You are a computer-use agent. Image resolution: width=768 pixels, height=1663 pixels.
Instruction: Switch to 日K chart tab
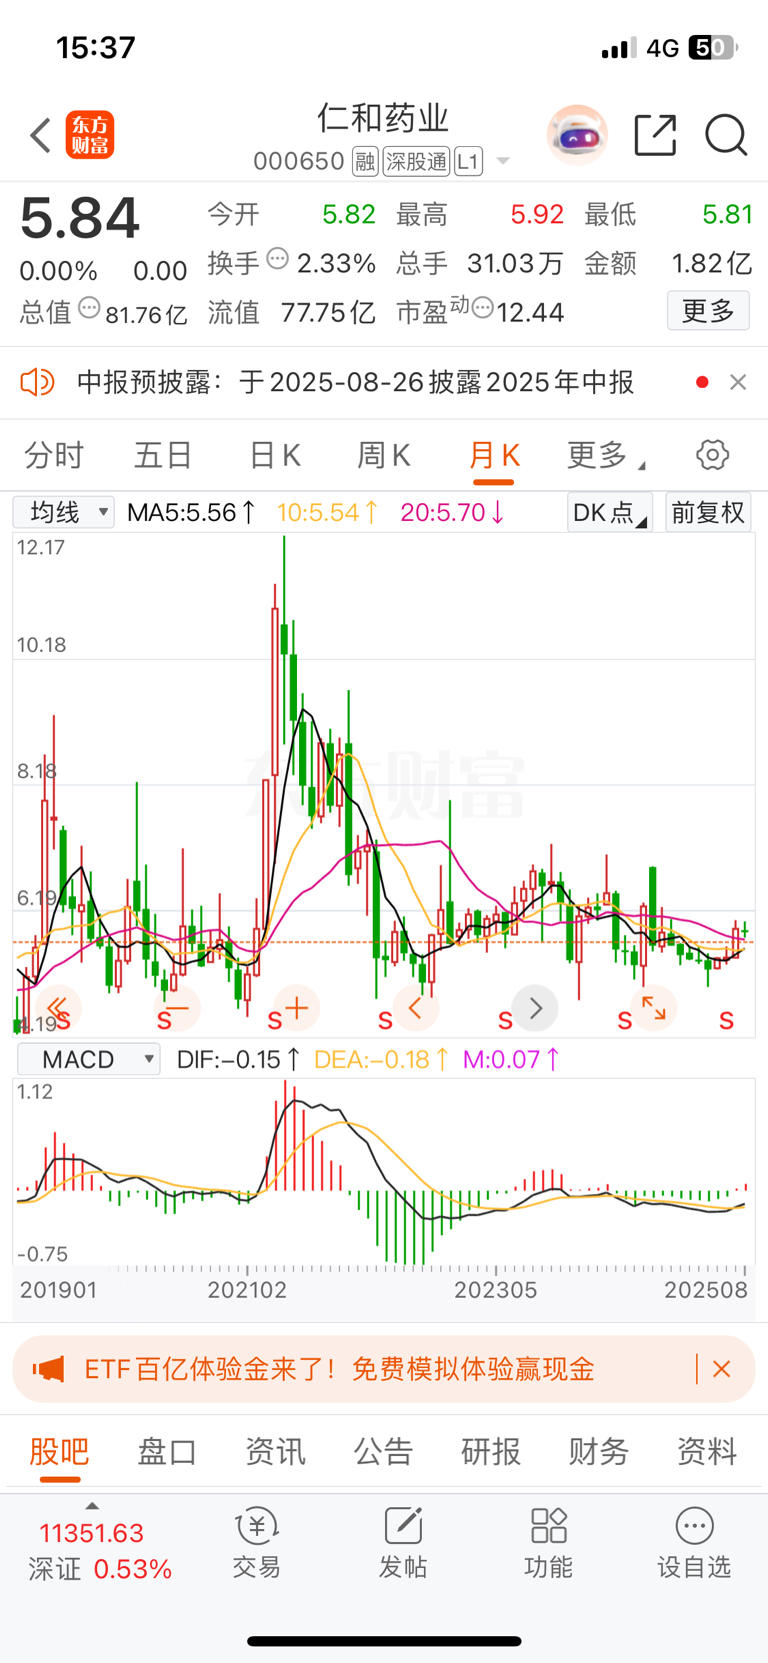[x=274, y=456]
